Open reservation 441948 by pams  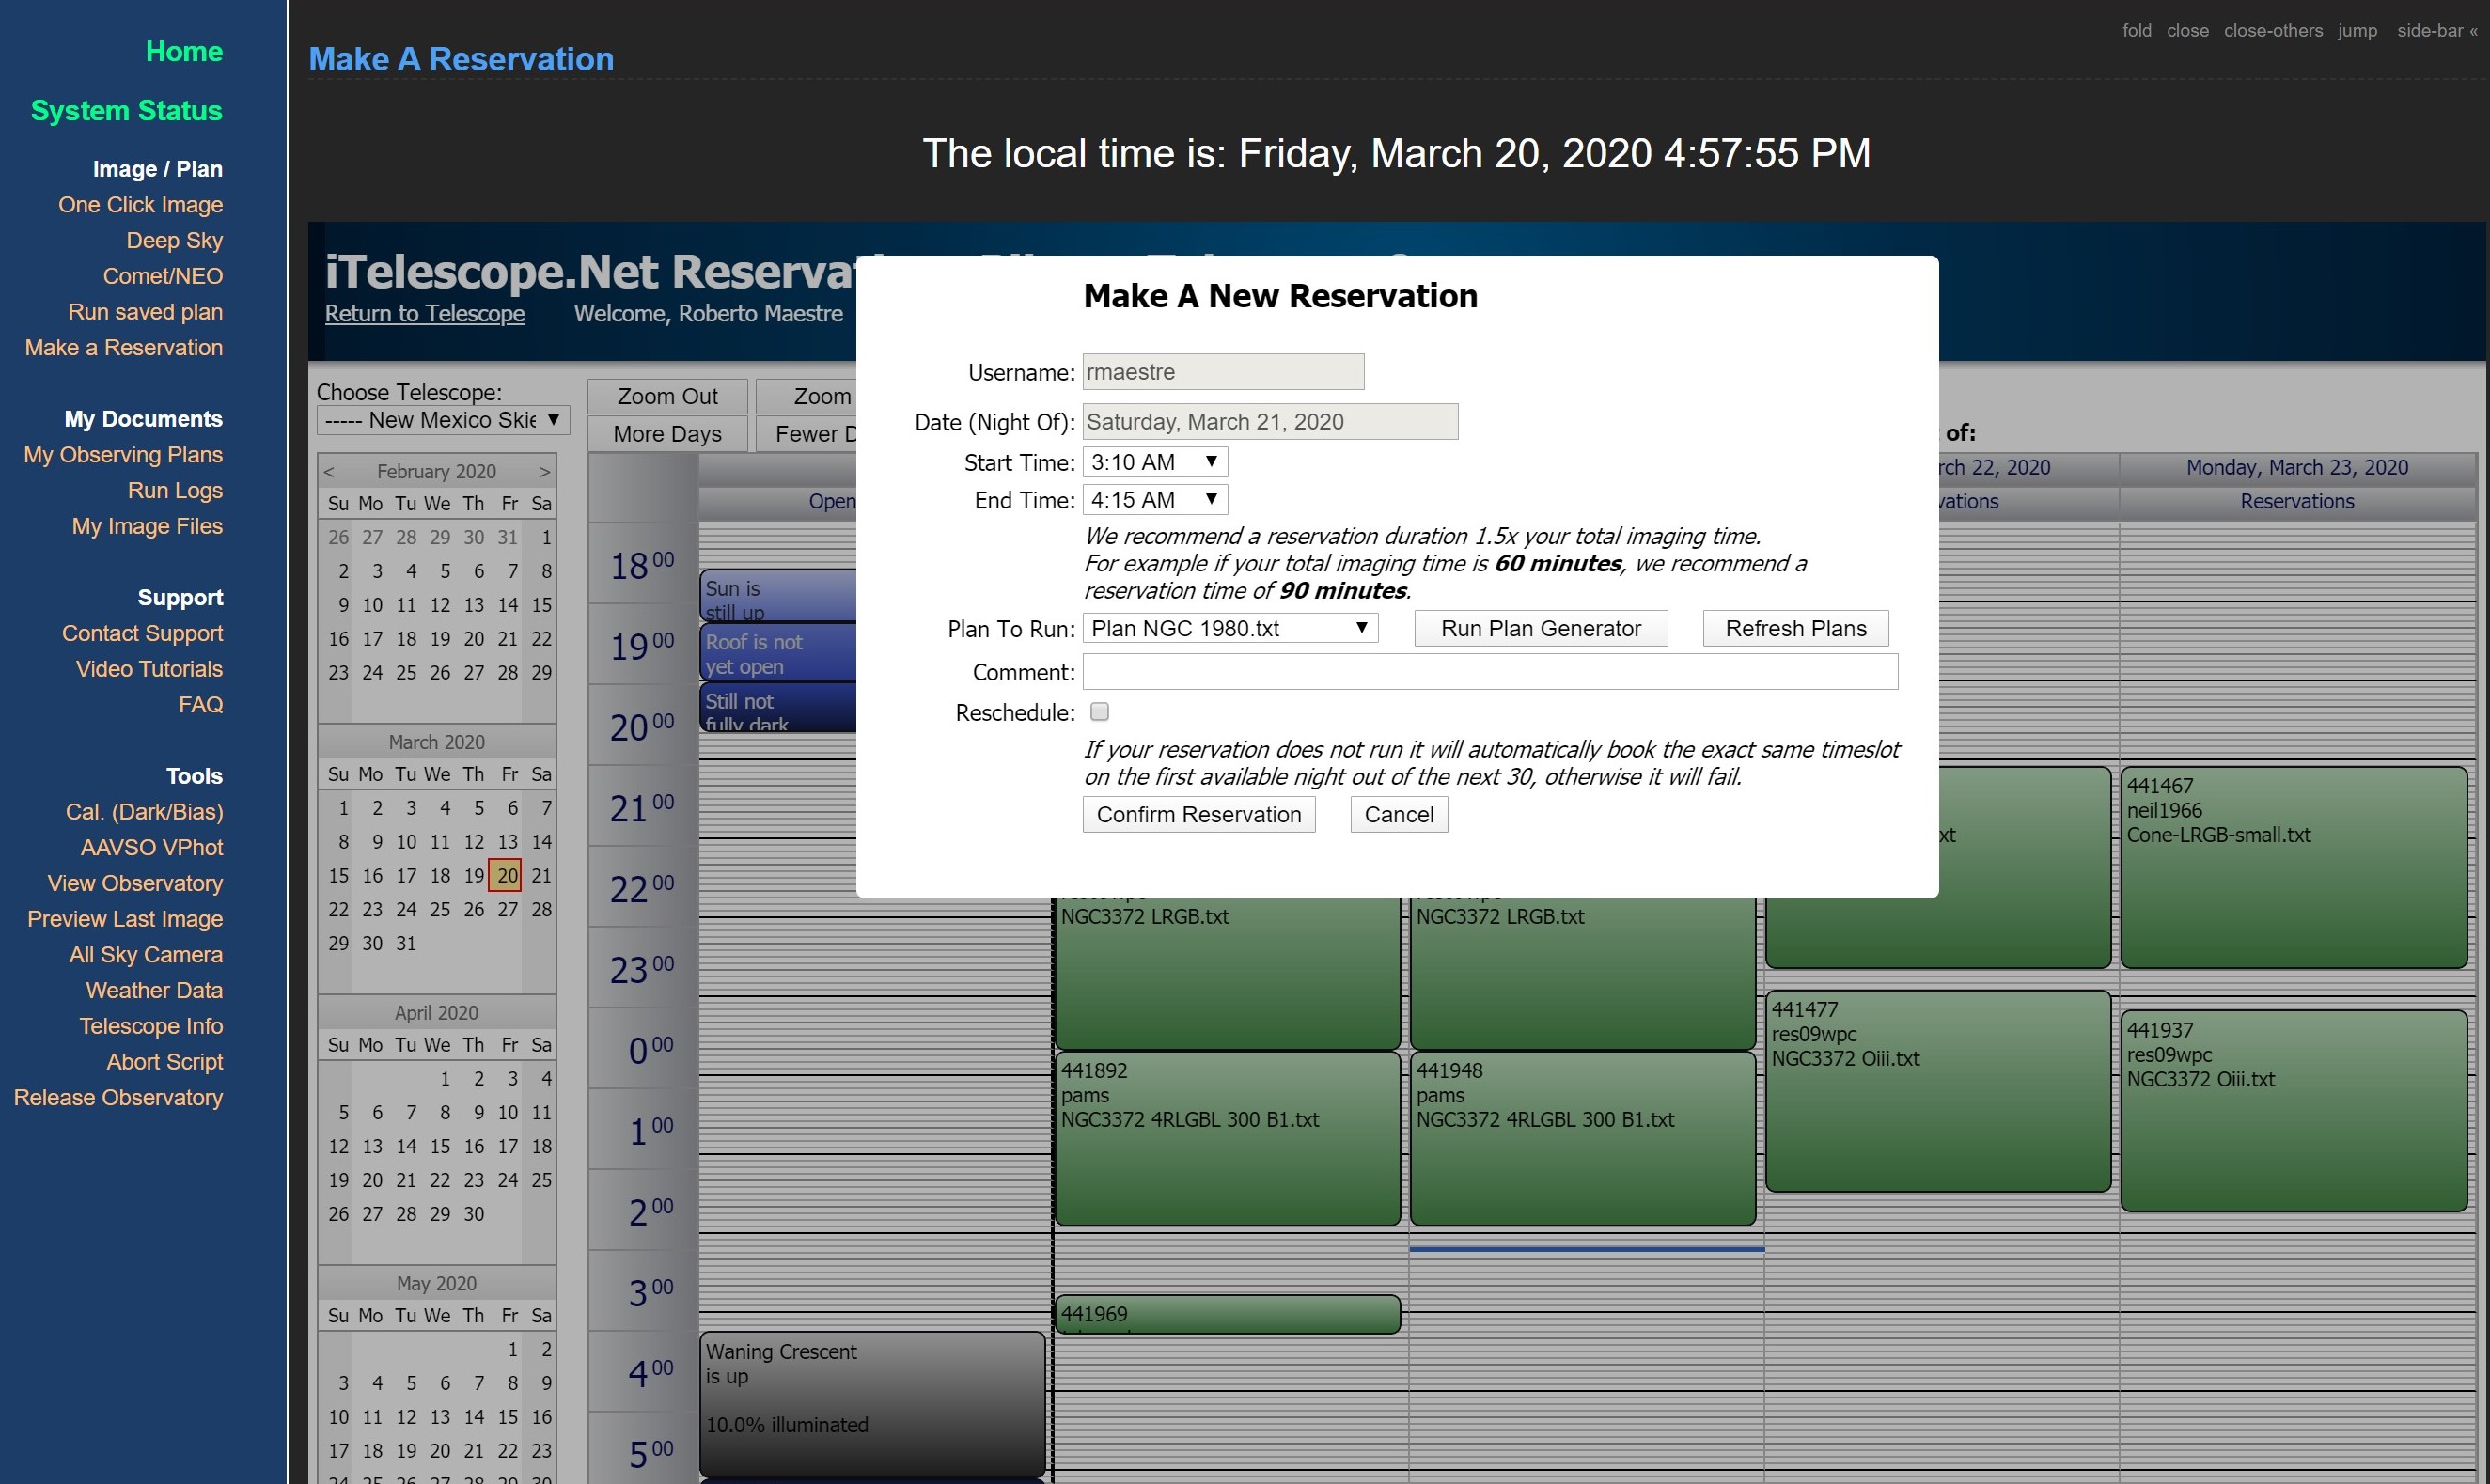click(1582, 1138)
